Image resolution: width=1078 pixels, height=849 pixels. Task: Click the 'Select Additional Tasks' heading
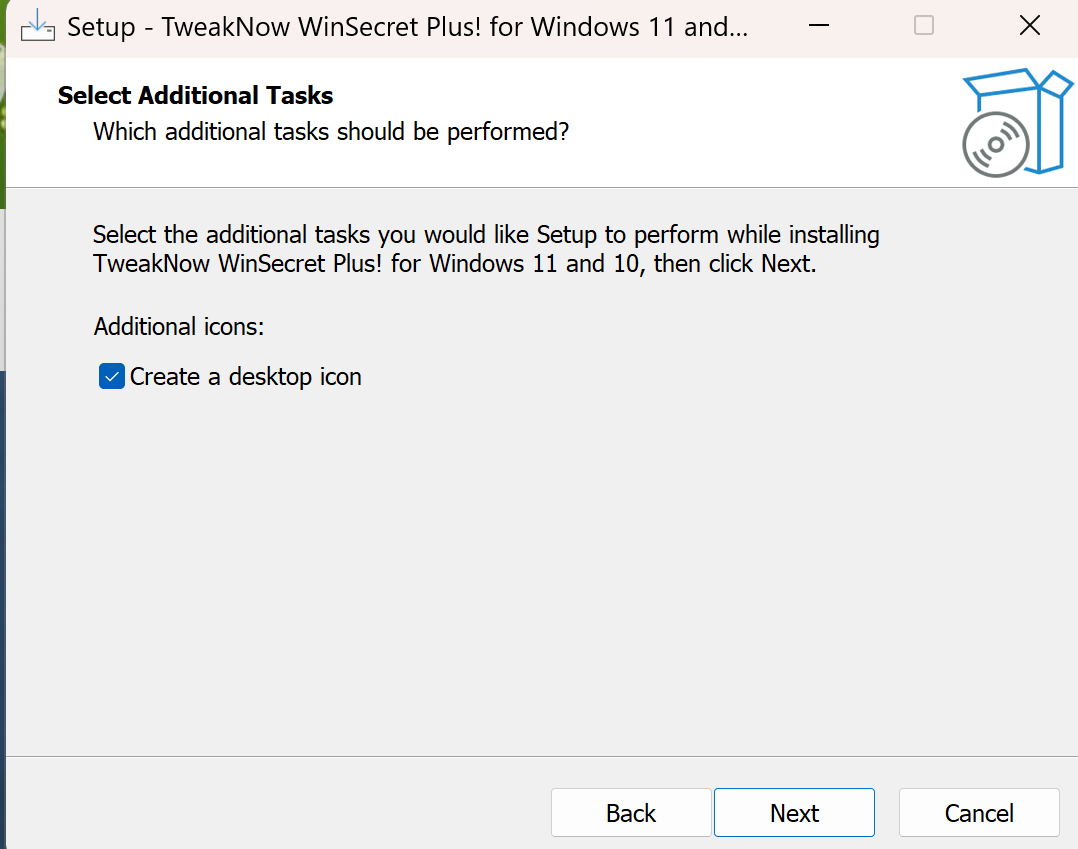point(195,96)
